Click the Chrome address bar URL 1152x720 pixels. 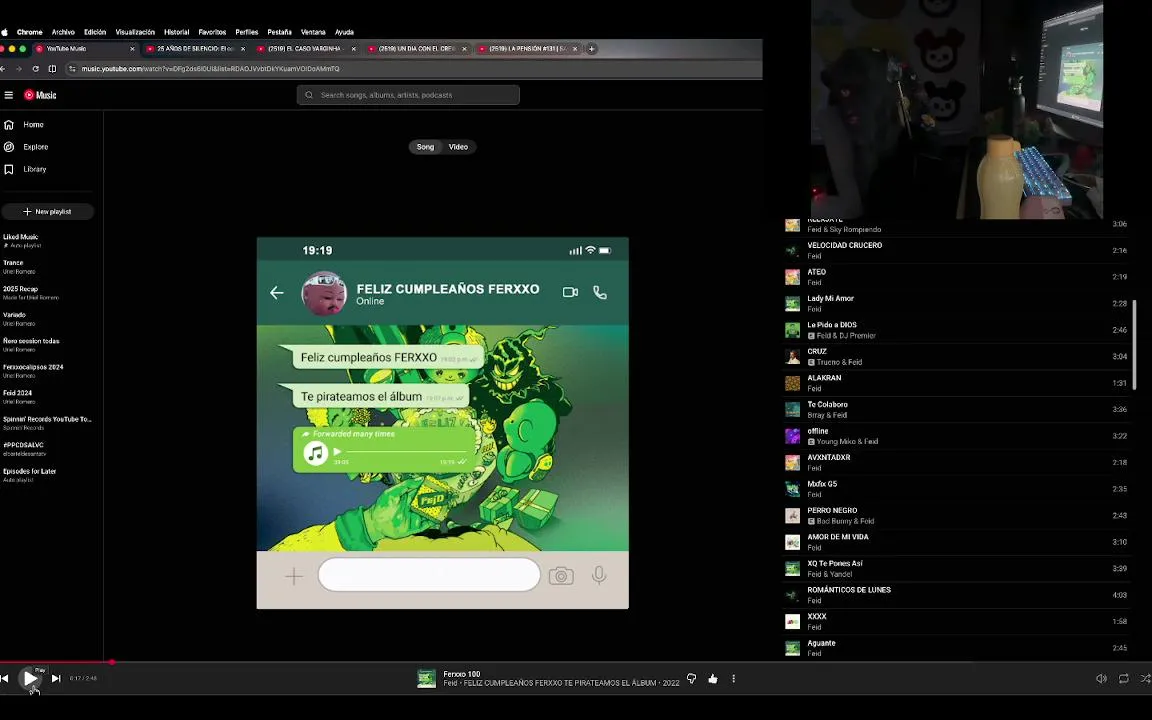click(x=210, y=68)
